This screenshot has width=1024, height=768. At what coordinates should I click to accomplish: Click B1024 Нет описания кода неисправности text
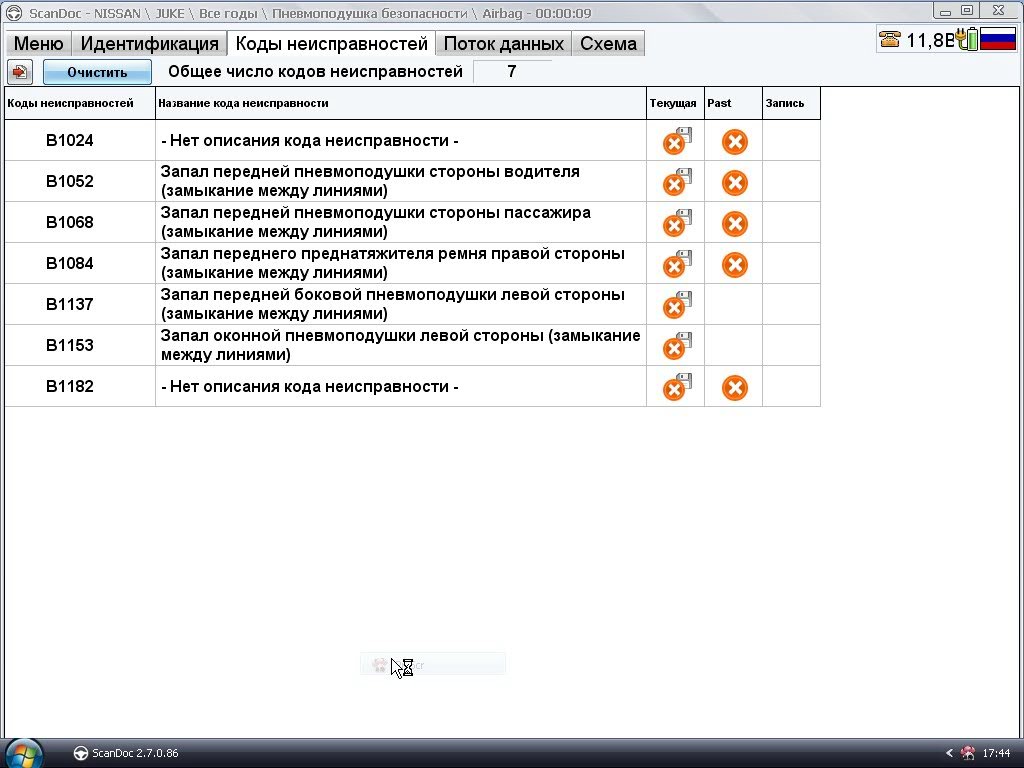310,140
